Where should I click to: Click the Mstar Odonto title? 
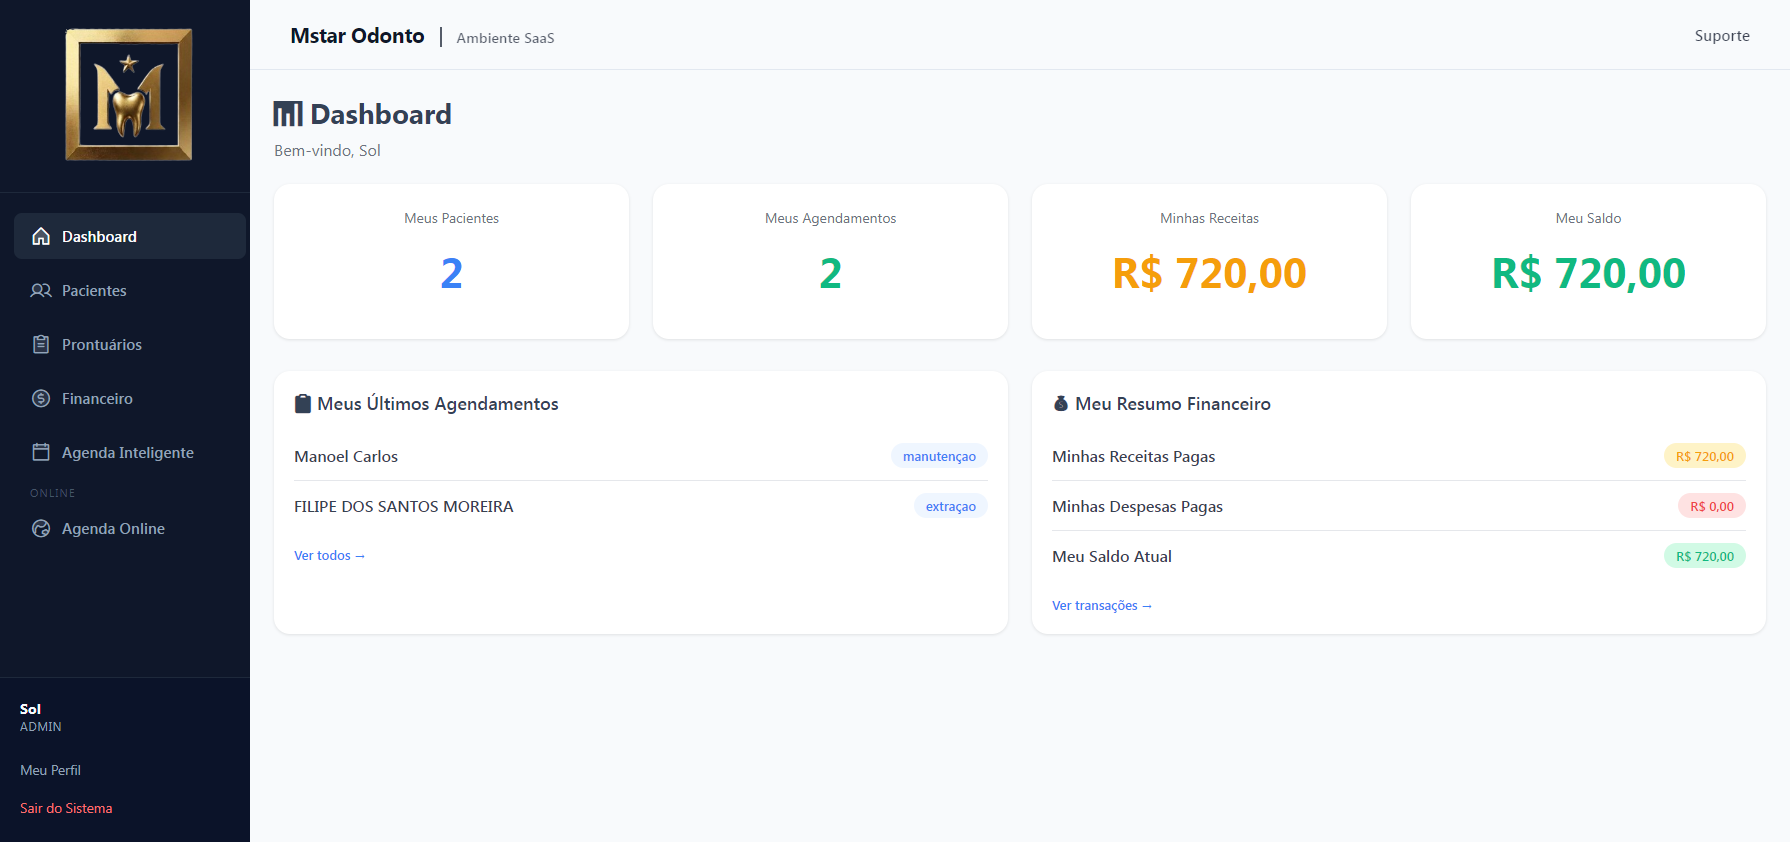coord(357,36)
